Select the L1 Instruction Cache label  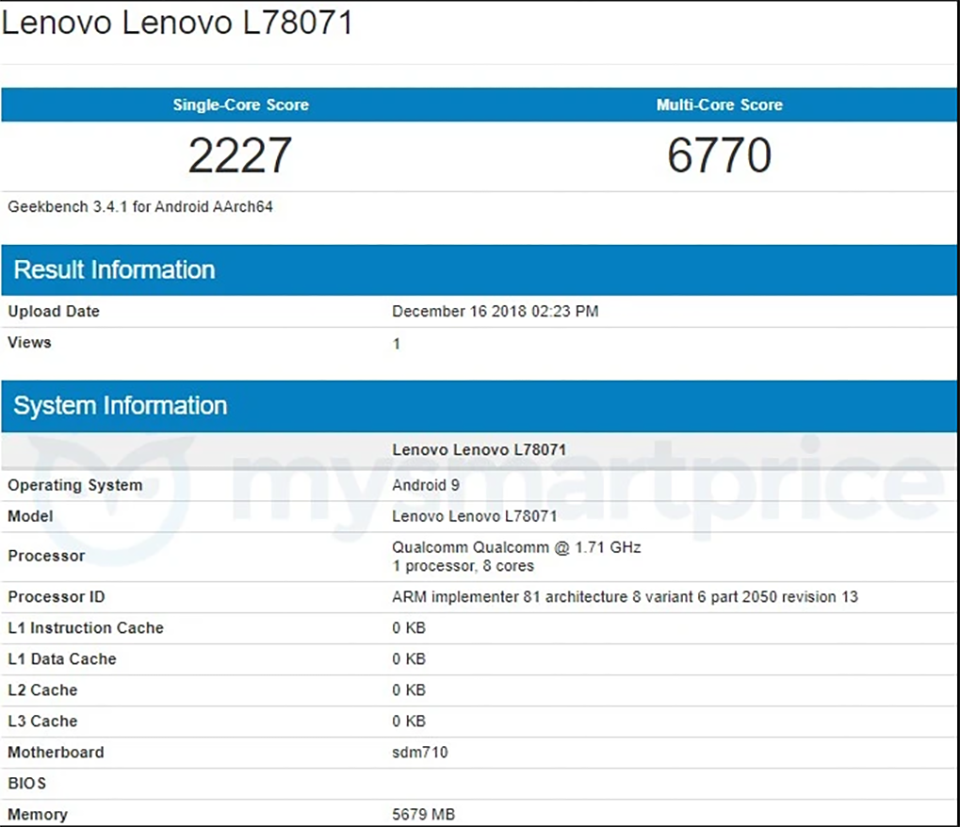(86, 628)
